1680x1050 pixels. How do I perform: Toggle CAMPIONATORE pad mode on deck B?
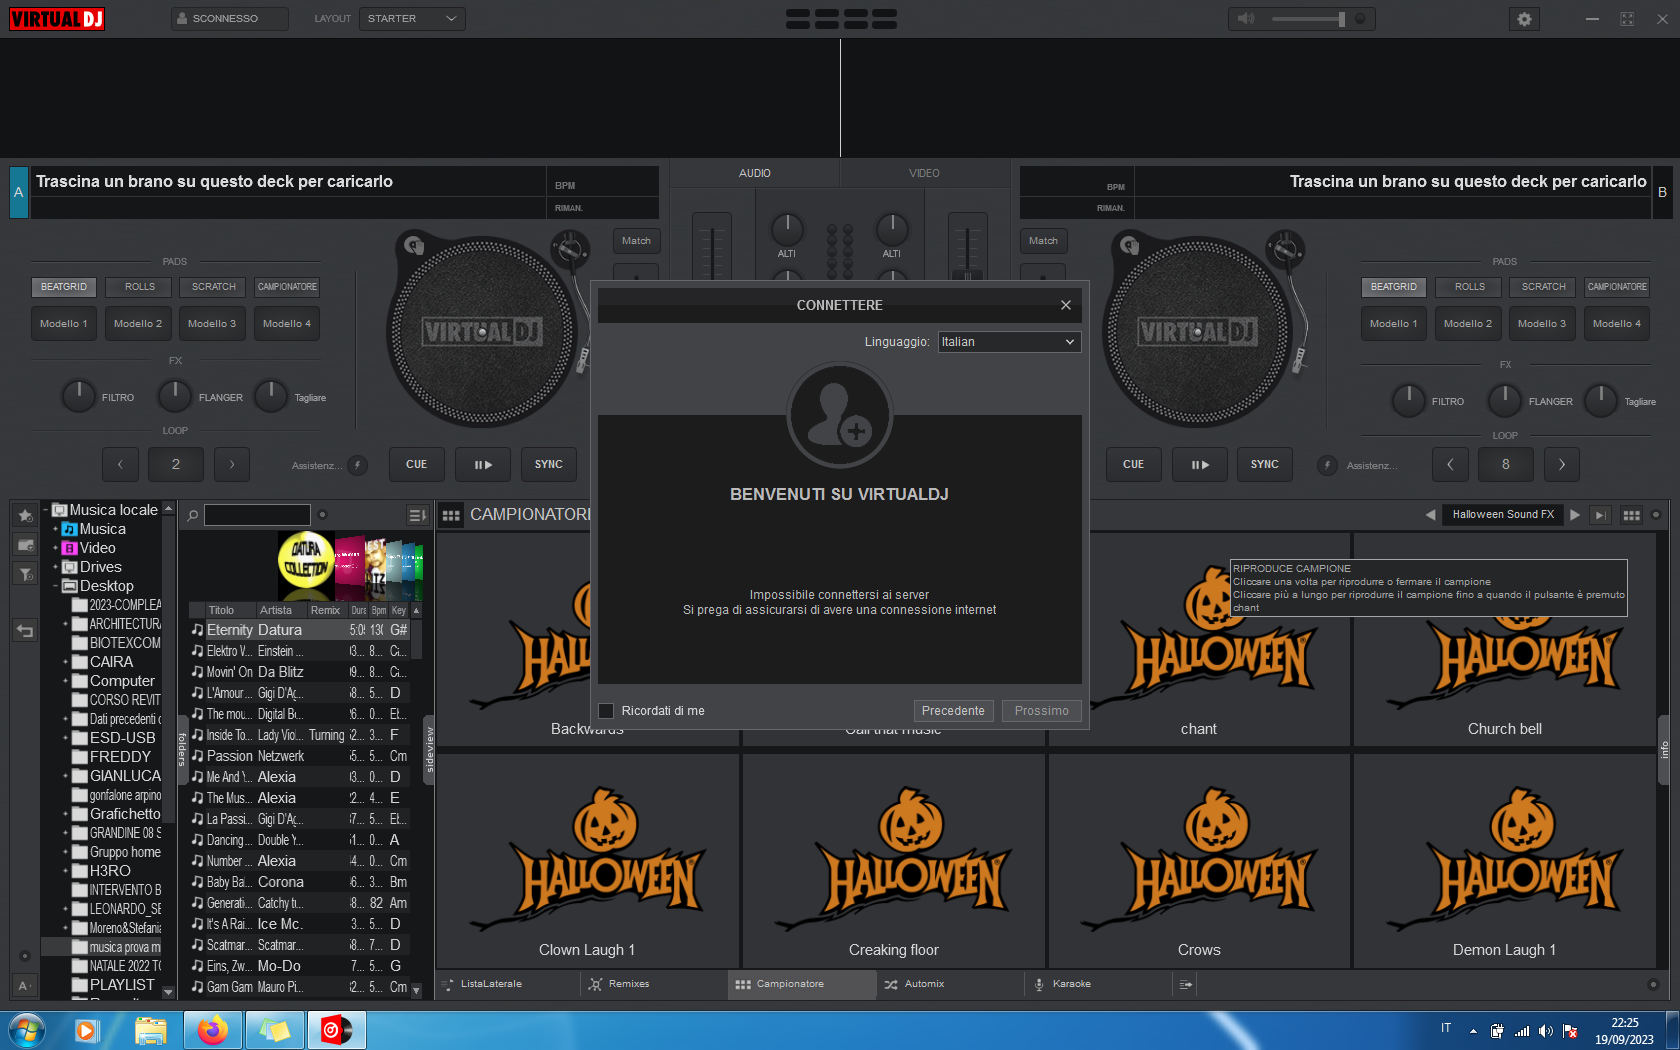1617,287
